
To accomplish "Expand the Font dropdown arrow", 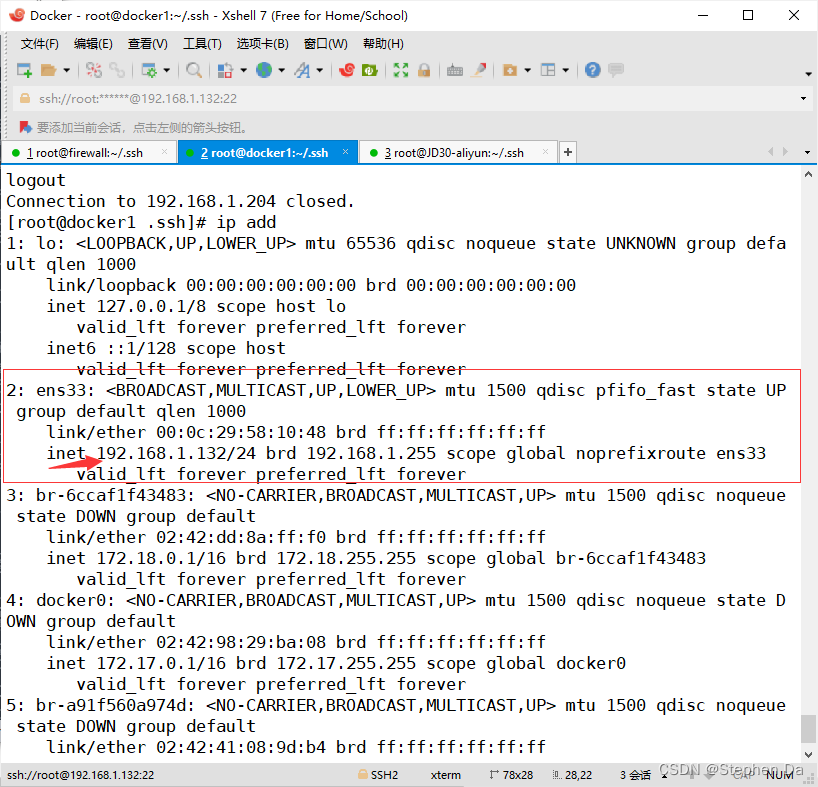I will 319,70.
